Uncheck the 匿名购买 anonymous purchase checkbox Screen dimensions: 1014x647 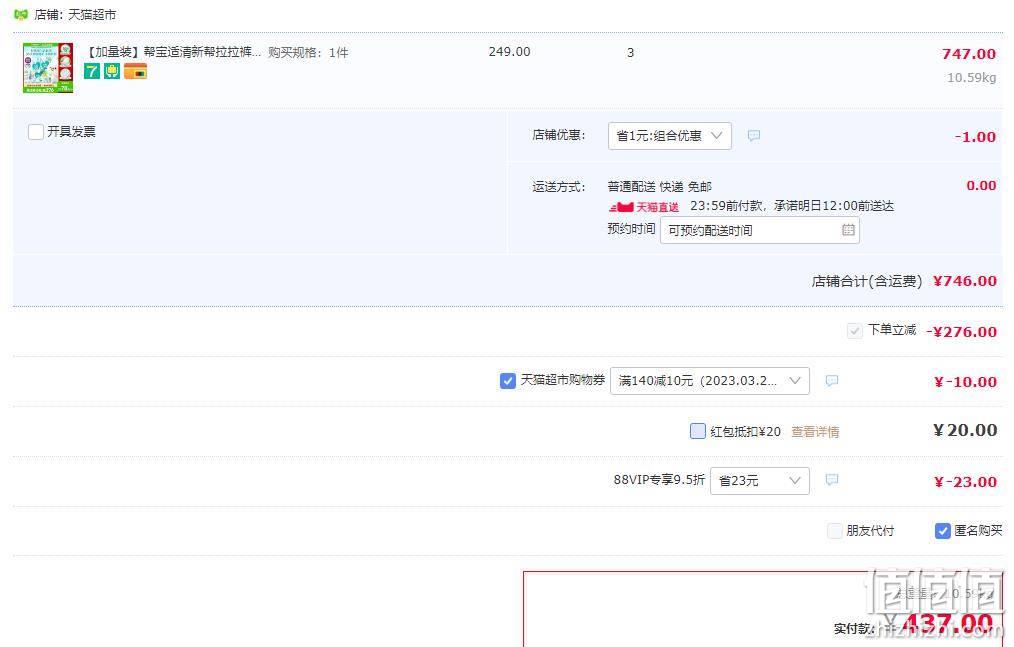pyautogui.click(x=943, y=531)
